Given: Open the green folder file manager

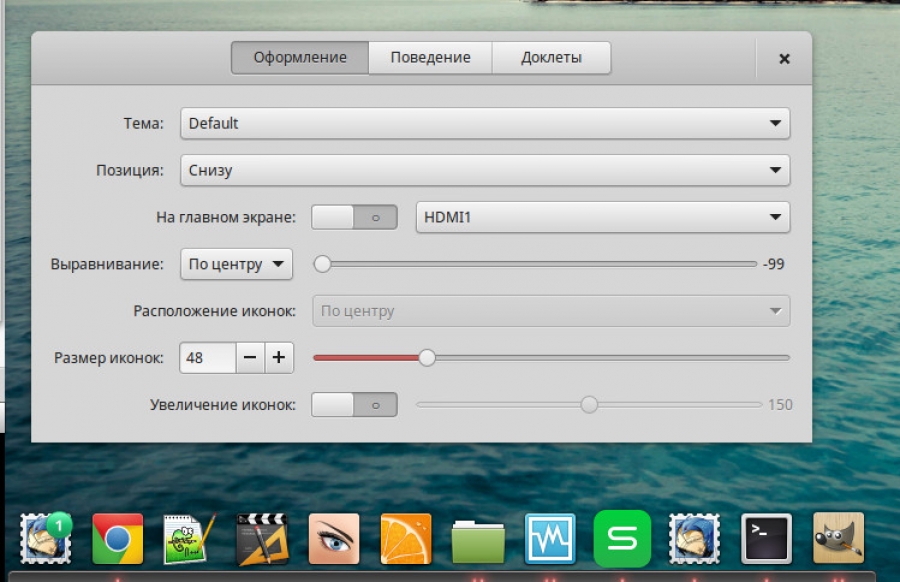Looking at the screenshot, I should click(478, 541).
